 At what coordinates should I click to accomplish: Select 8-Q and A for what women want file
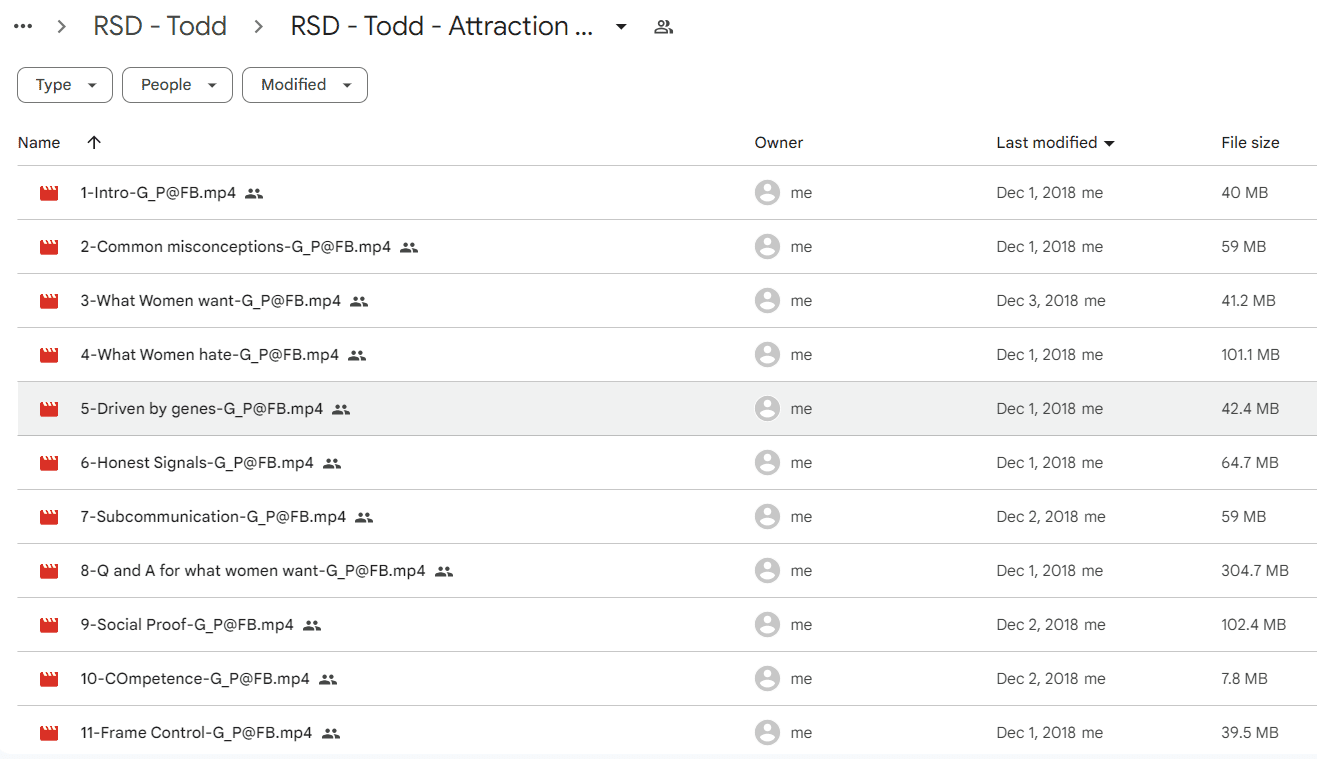point(253,571)
